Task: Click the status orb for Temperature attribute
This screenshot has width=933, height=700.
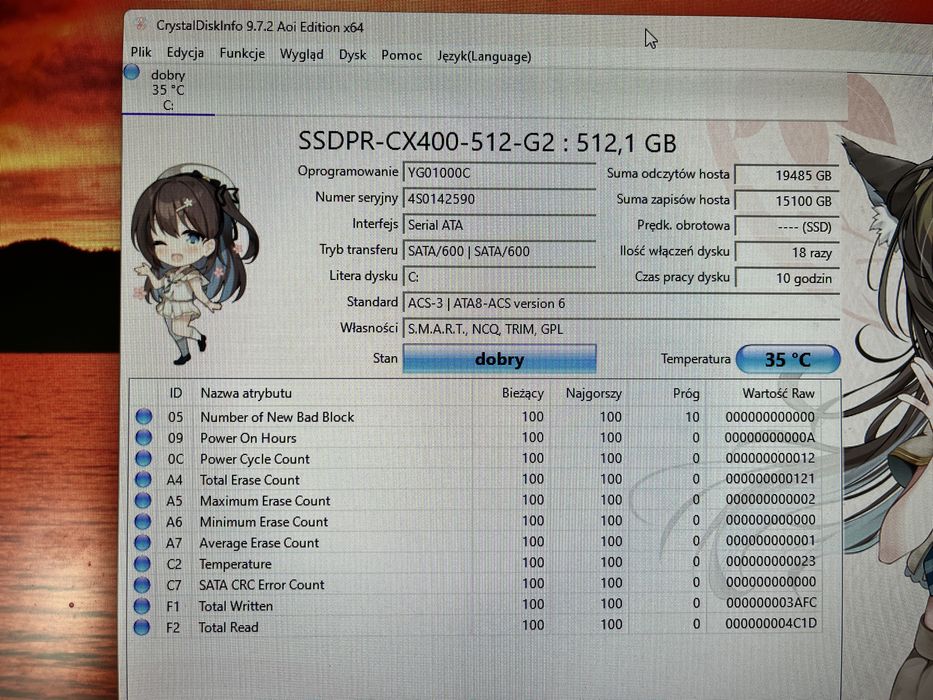Action: tap(142, 563)
